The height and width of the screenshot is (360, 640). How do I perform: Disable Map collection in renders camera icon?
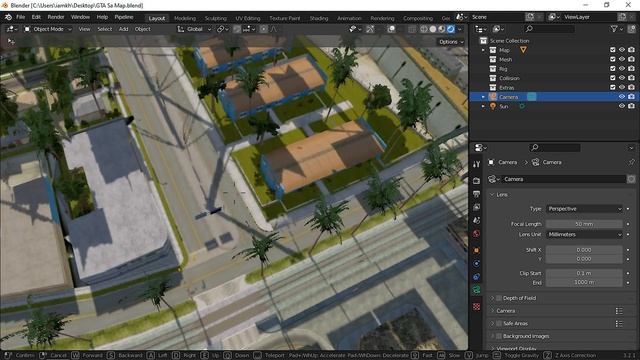click(x=631, y=50)
